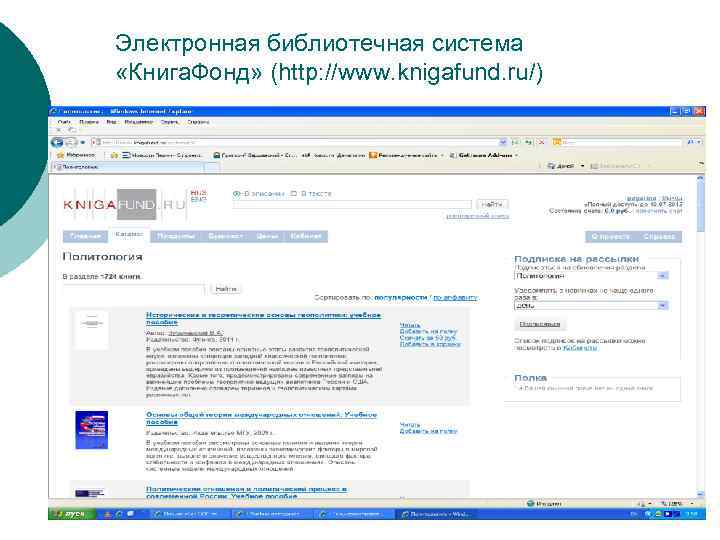Select the 'В тексте' search radio button
This screenshot has width=720, height=540.
click(x=294, y=194)
